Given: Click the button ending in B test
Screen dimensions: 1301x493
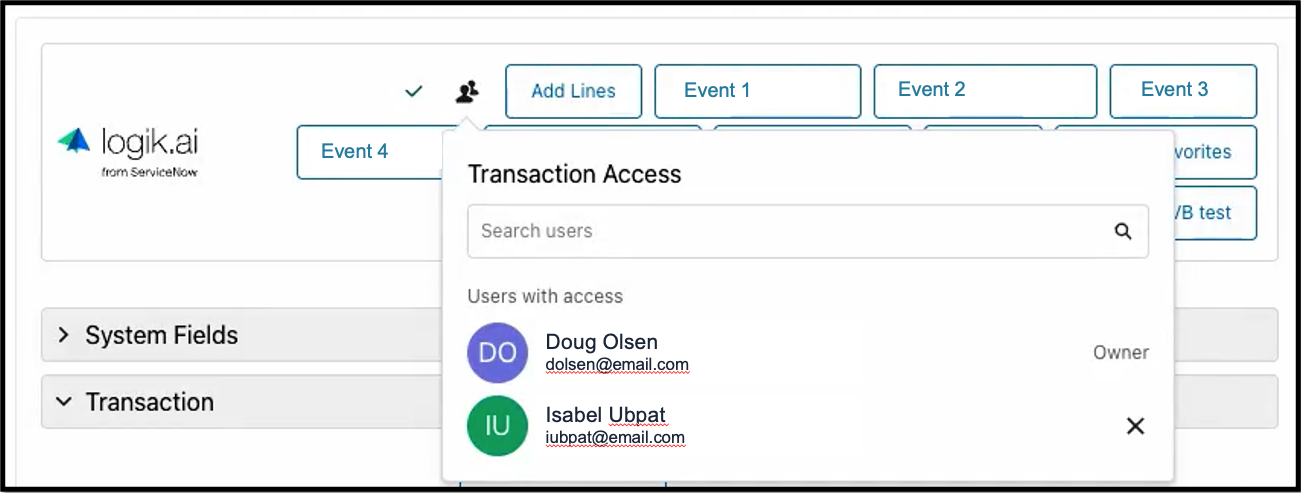Looking at the screenshot, I should [x=1215, y=213].
